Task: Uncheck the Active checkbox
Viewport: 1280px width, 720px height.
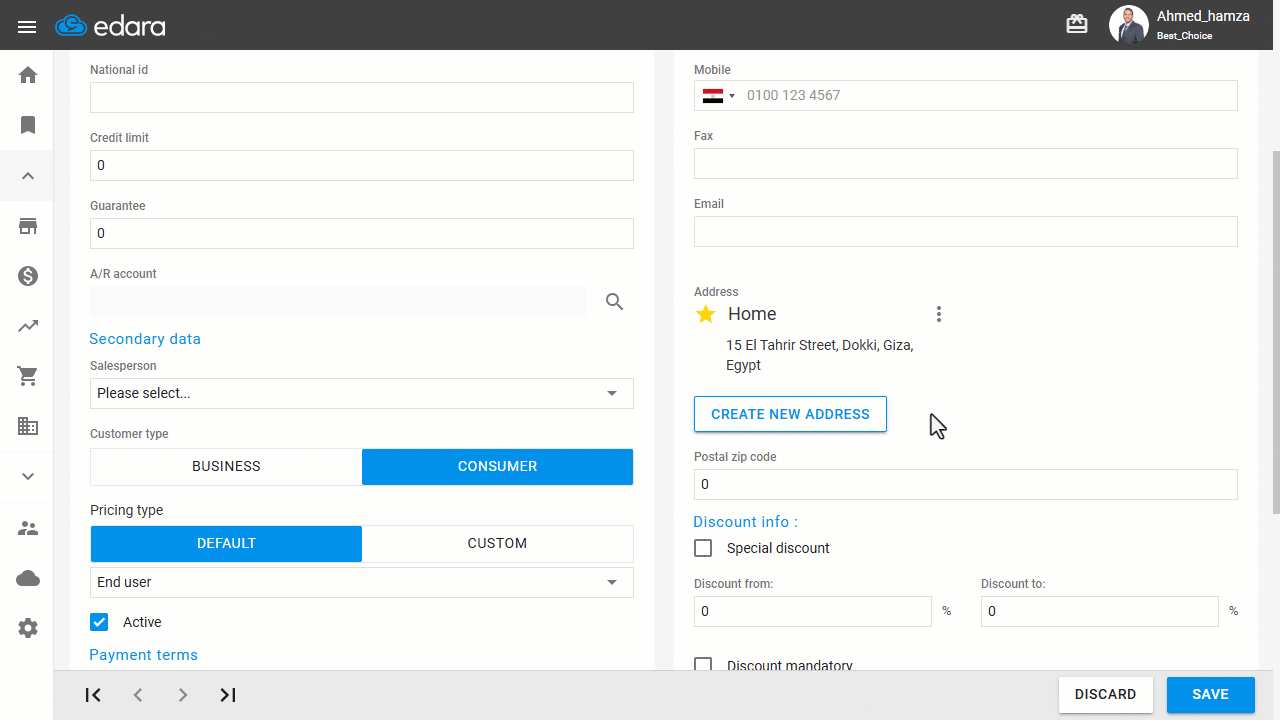Action: tap(99, 622)
